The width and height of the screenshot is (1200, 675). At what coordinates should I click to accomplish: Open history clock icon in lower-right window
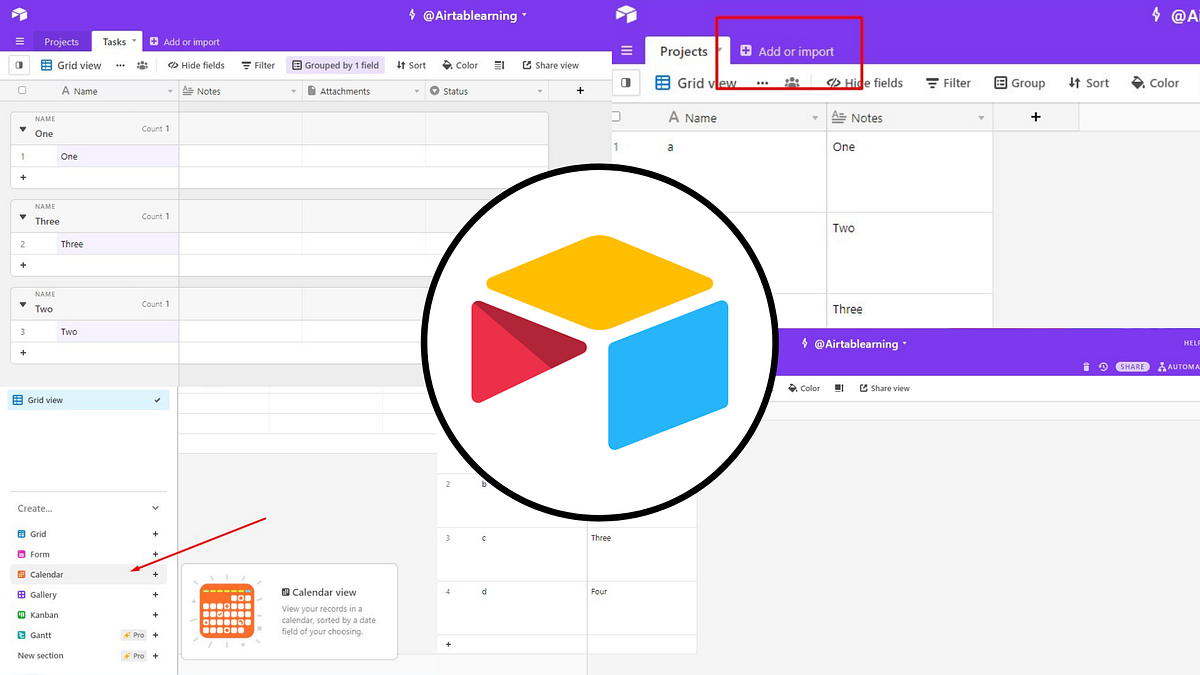[x=1103, y=367]
